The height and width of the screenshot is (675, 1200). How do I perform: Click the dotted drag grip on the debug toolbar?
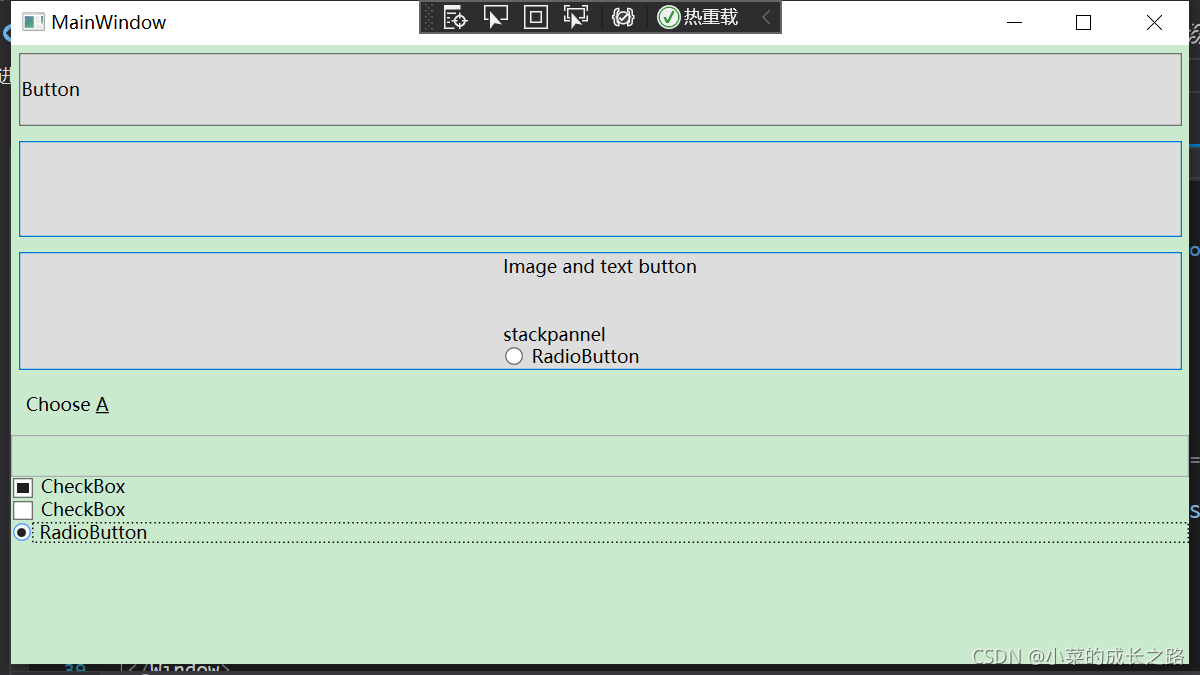430,17
